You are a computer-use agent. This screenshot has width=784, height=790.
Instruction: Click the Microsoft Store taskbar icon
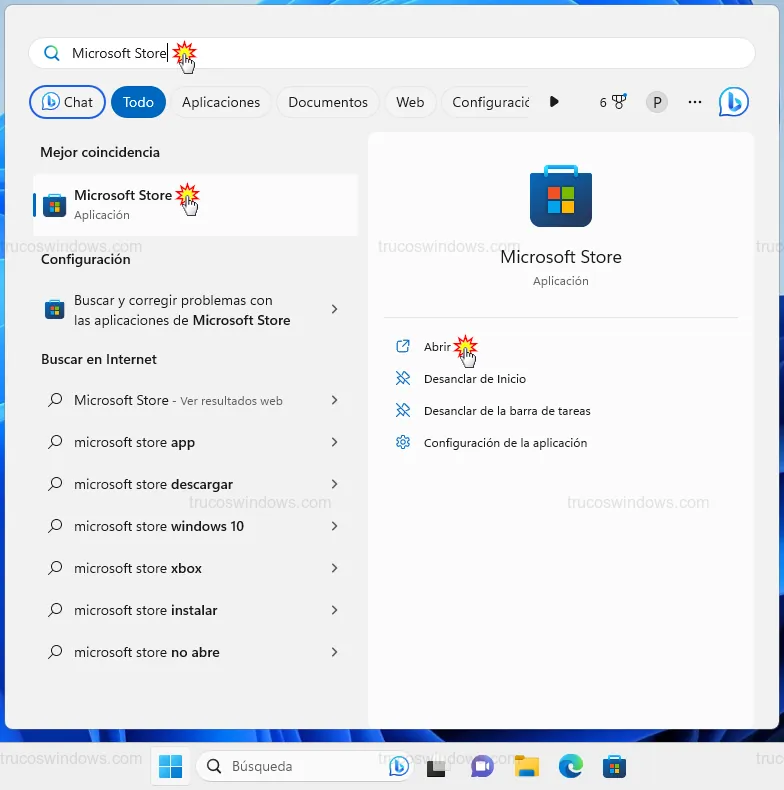614,767
